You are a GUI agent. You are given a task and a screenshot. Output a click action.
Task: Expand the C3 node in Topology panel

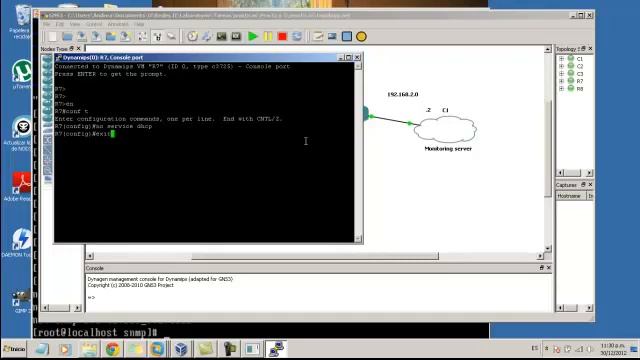click(x=562, y=73)
